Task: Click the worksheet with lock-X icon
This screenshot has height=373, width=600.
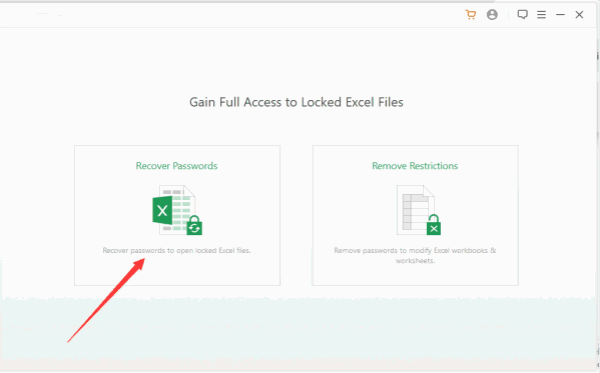Action: coord(419,210)
